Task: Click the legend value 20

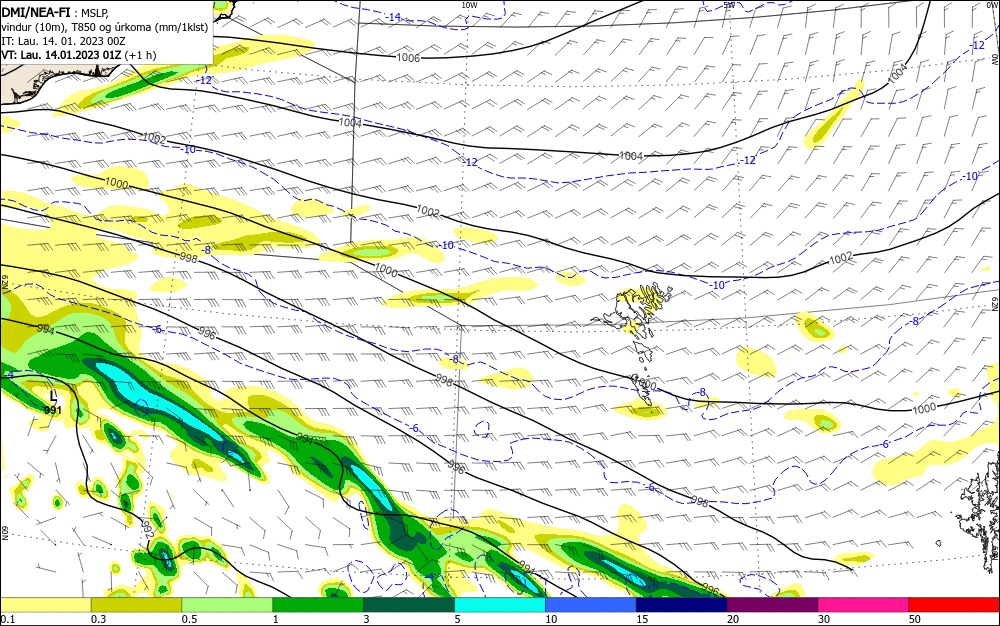Action: point(733,619)
